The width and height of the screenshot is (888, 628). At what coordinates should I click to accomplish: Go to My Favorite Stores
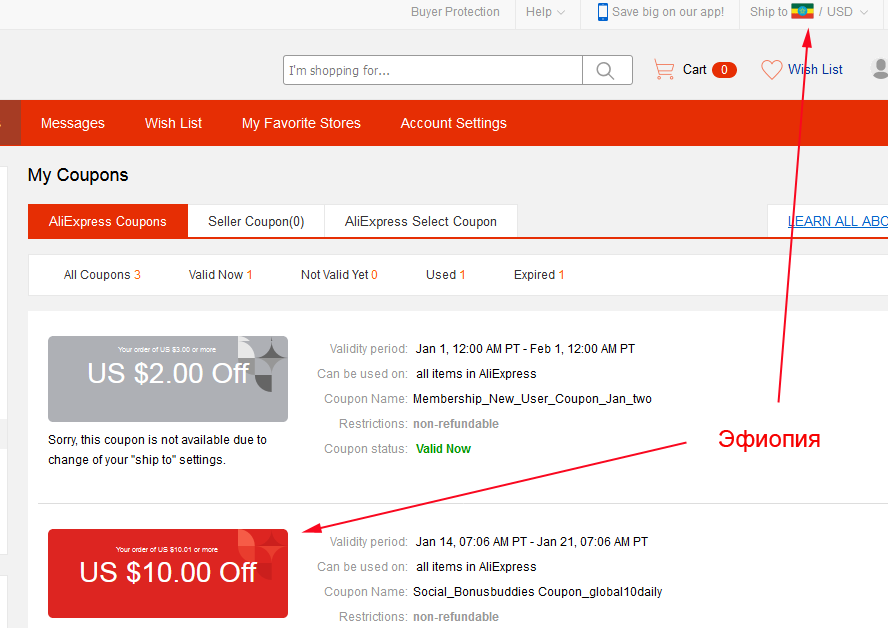click(301, 123)
